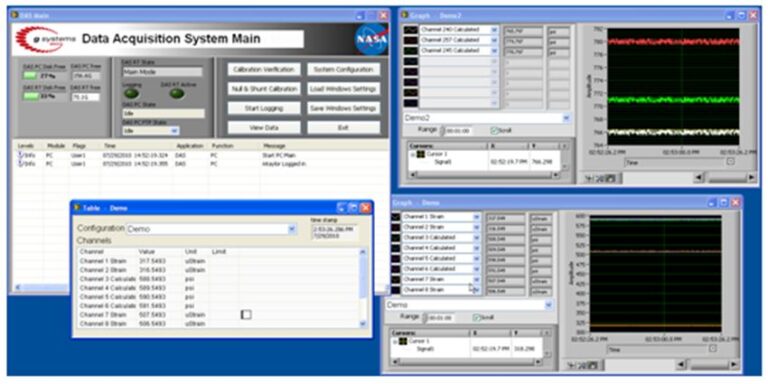Click the Cursor 1 crosshair icon in Demo2 graph

tap(421, 154)
